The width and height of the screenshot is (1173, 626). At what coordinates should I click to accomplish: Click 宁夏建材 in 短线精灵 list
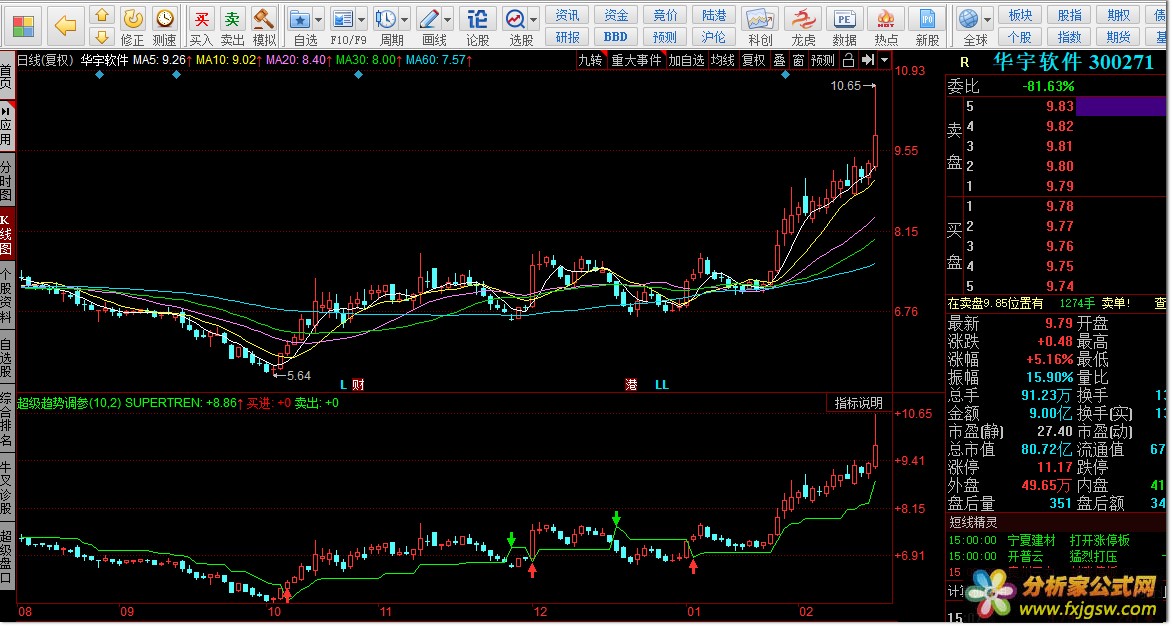point(1031,540)
